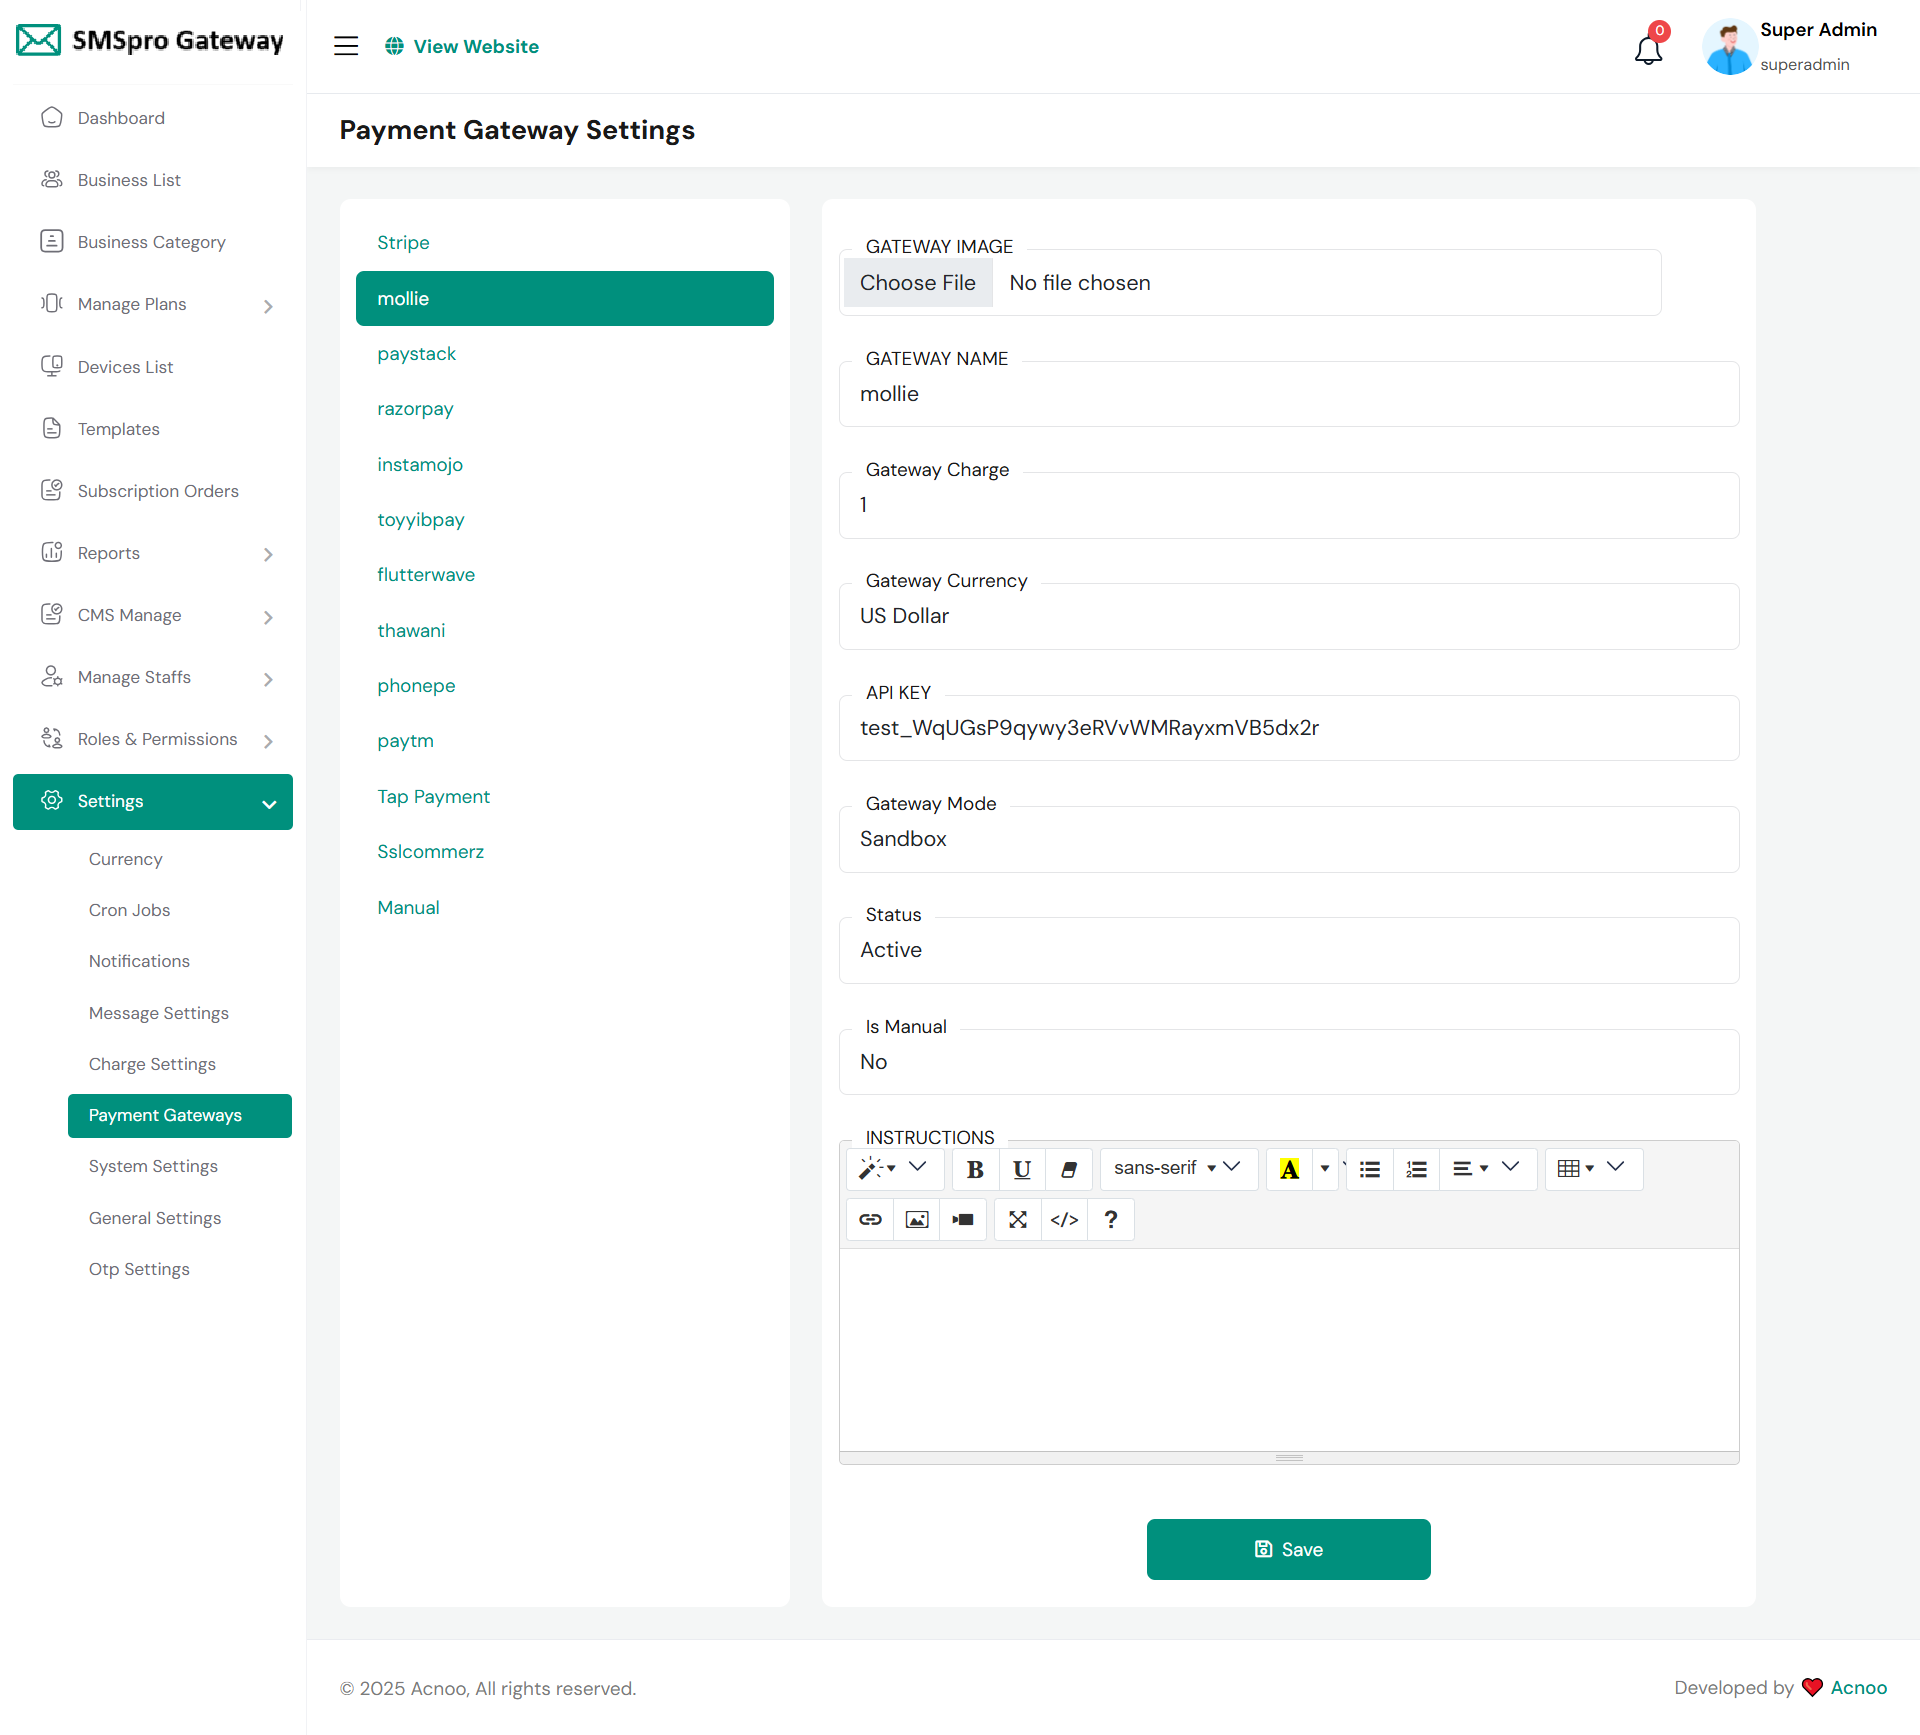1920x1735 pixels.
Task: Toggle the hamburger sidebar menu
Action: (346, 46)
